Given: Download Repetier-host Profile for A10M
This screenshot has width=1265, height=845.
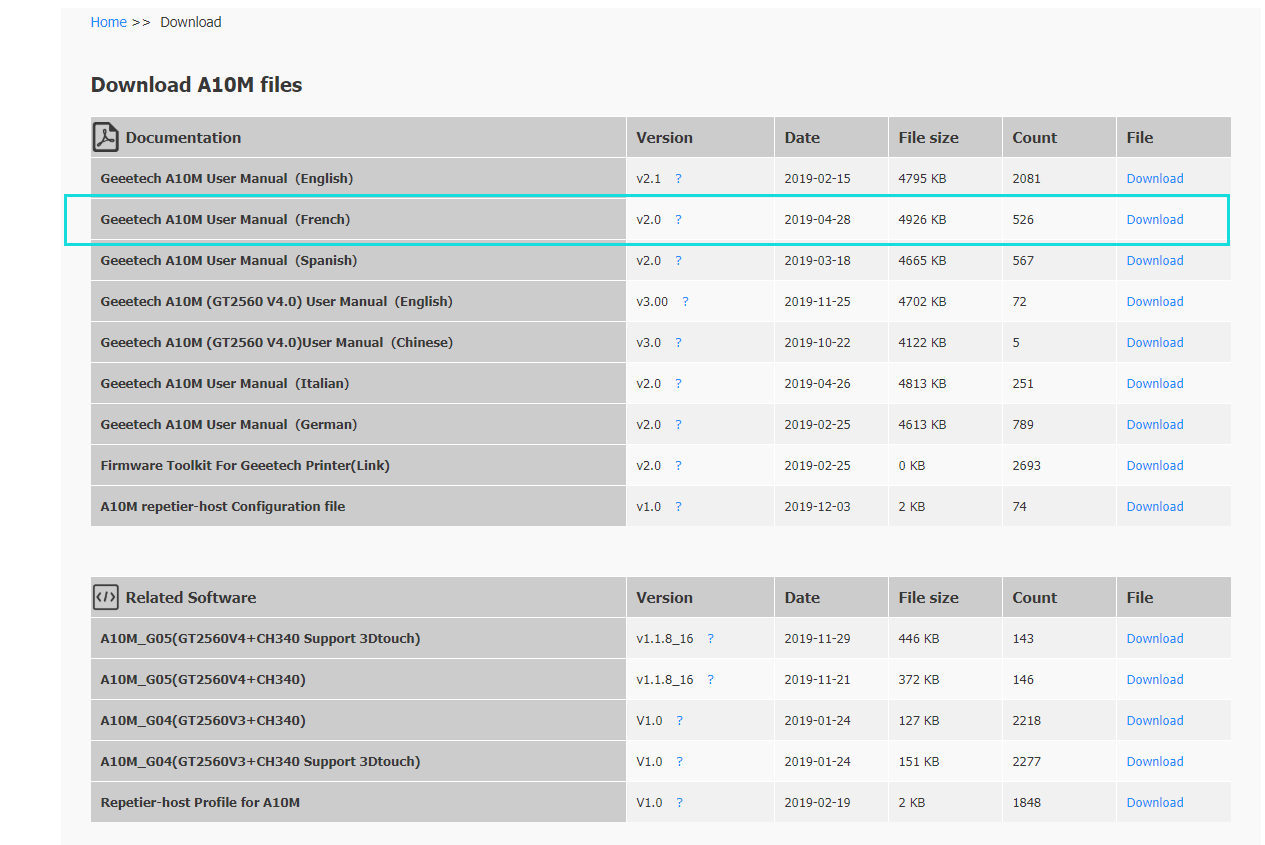Looking at the screenshot, I should [x=1154, y=803].
